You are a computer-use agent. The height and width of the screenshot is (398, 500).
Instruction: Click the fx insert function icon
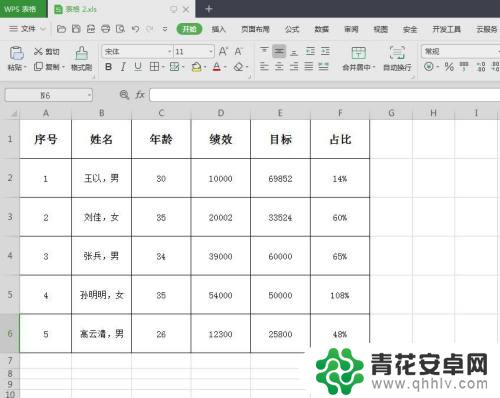140,95
